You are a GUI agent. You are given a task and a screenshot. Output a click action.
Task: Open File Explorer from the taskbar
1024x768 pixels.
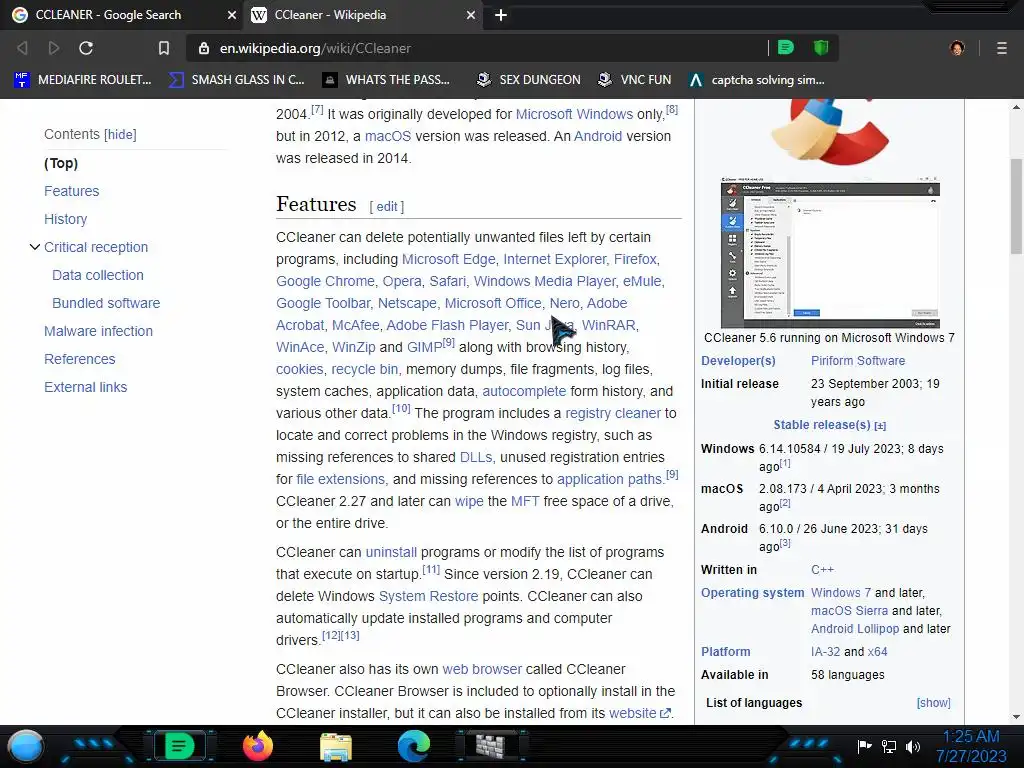point(336,746)
